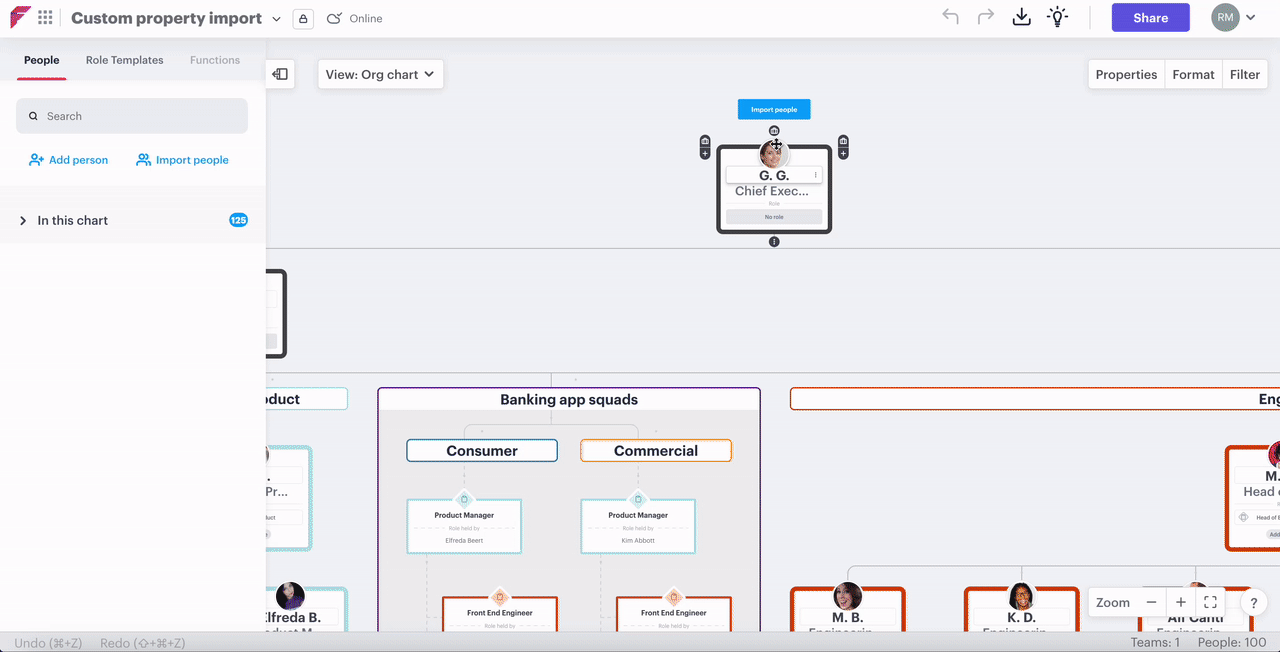Viewport: 1280px width, 652px height.
Task: Open the lightbulb tips icon
Action: tap(1057, 17)
